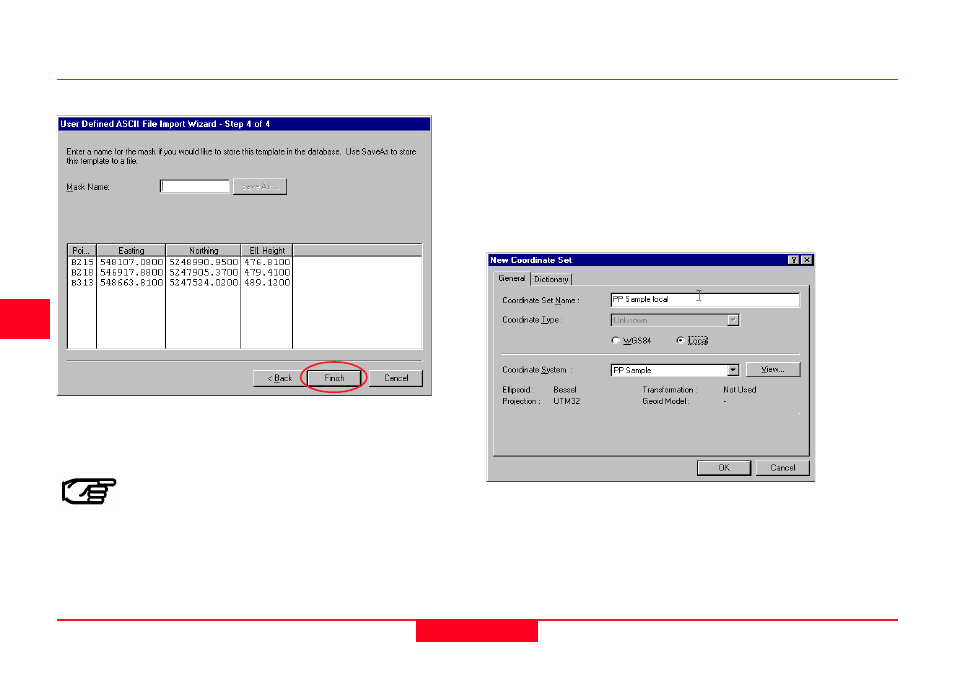Viewport: 954px width, 673px height.
Task: Click height value 489.1200
Action: click(x=267, y=282)
